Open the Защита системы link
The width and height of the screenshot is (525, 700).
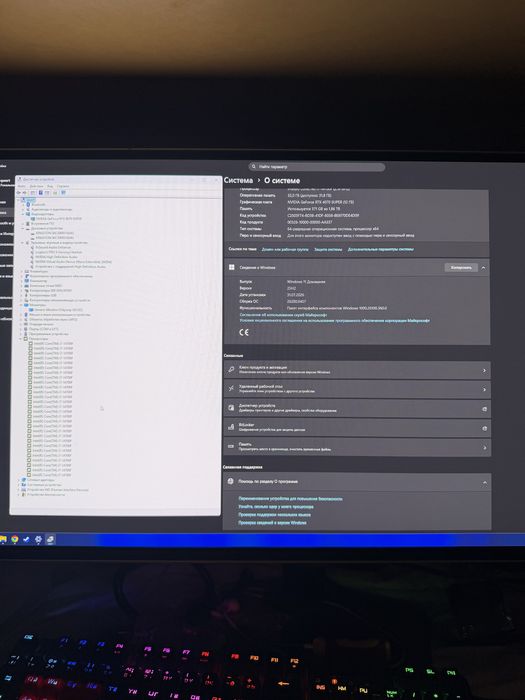click(x=328, y=249)
